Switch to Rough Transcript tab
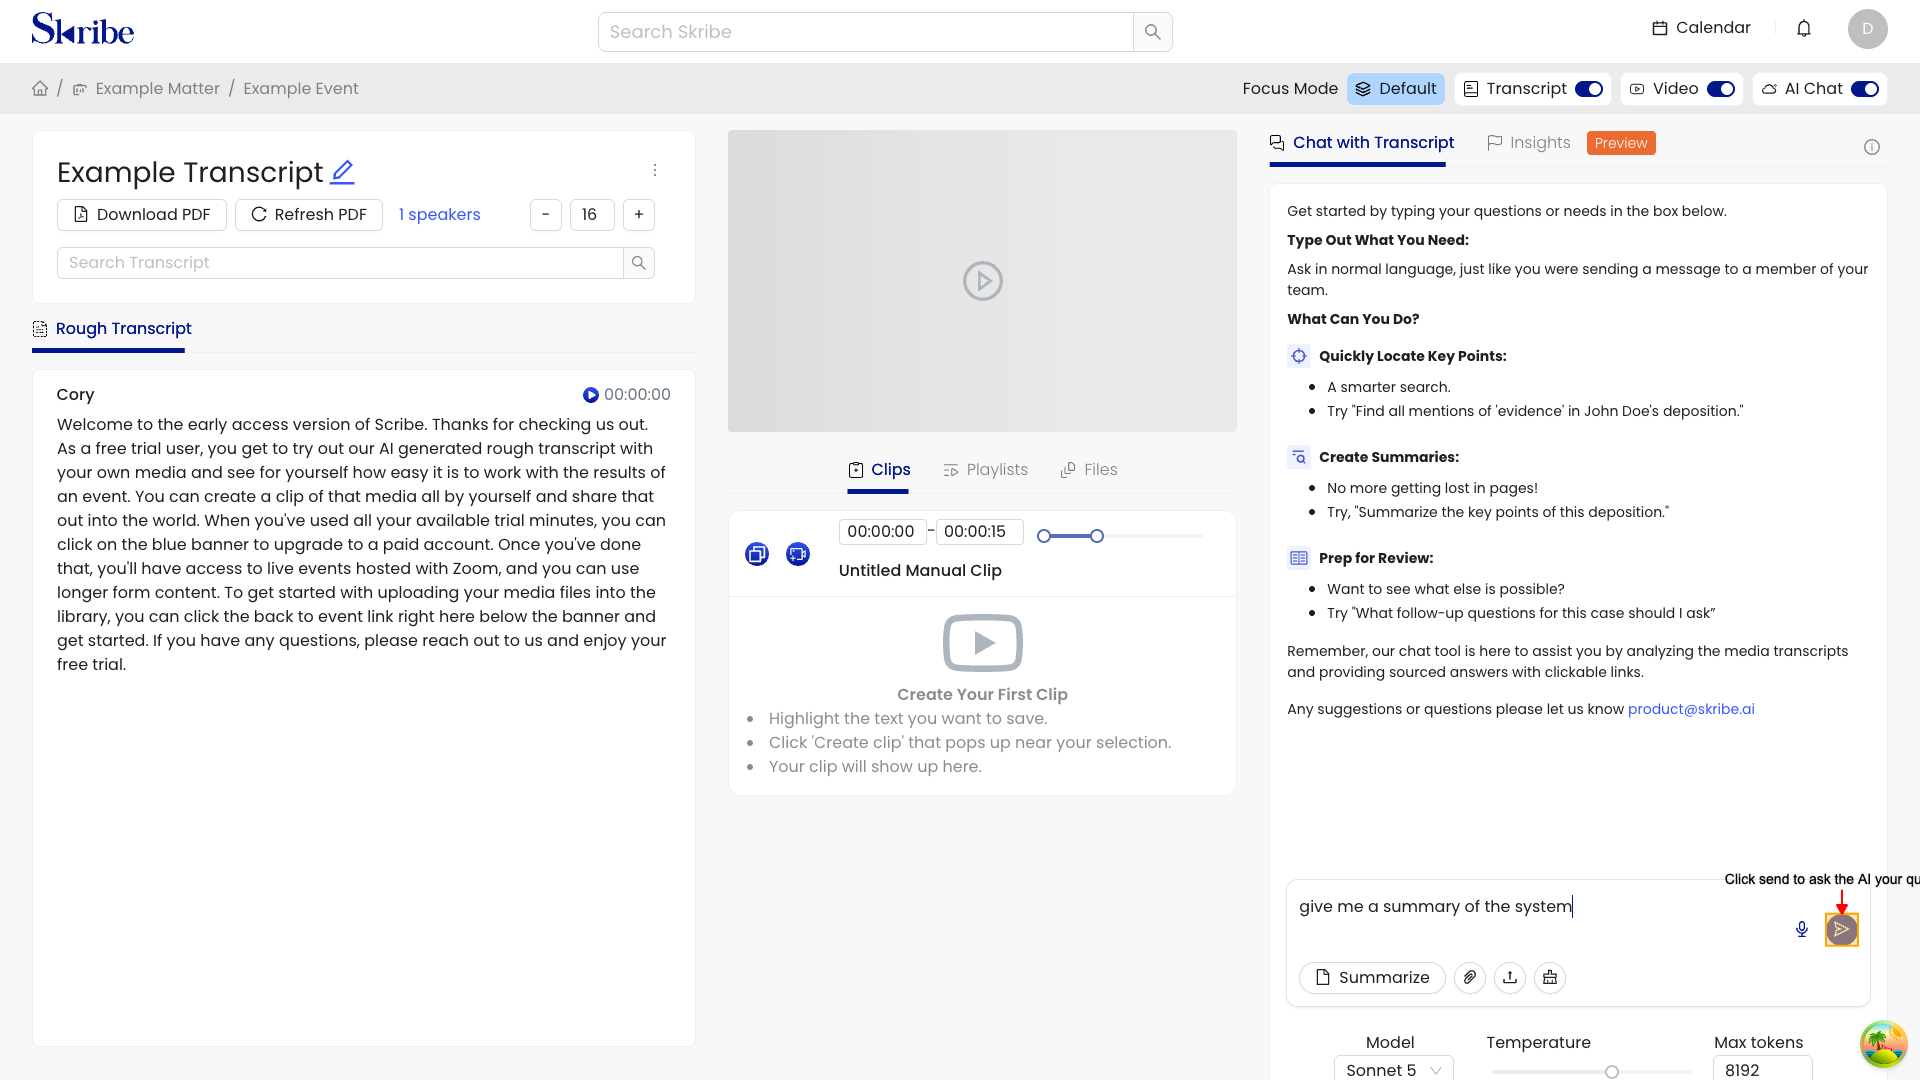 [x=111, y=329]
